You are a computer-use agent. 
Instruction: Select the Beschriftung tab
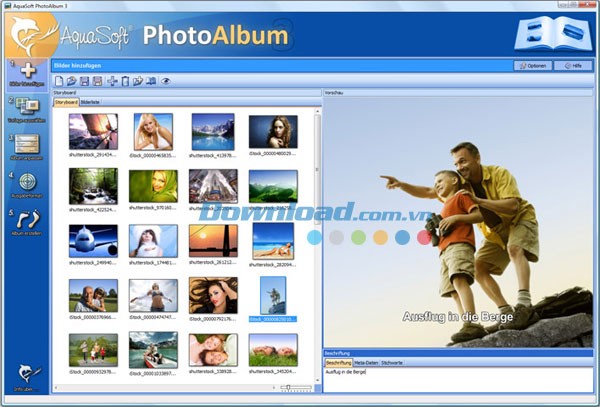(x=338, y=363)
